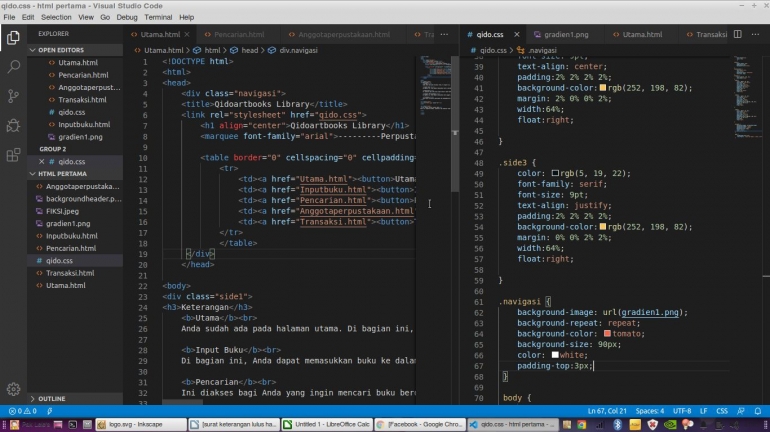Collapse the OPEN EDITORS section
The height and width of the screenshot is (432, 770).
(x=75, y=50)
